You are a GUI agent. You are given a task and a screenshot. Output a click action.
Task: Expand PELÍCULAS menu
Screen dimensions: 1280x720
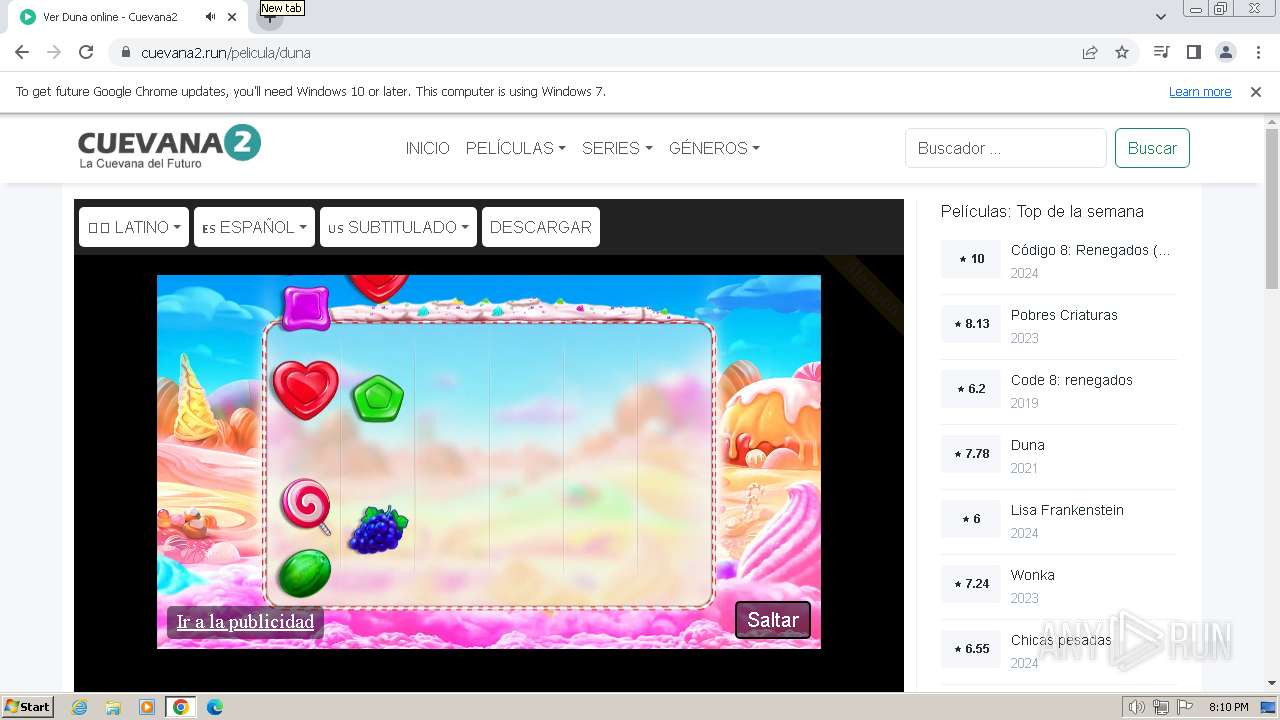515,148
